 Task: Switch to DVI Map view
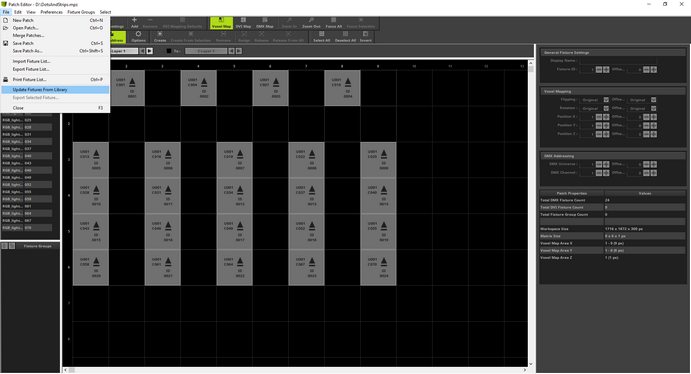pyautogui.click(x=243, y=23)
